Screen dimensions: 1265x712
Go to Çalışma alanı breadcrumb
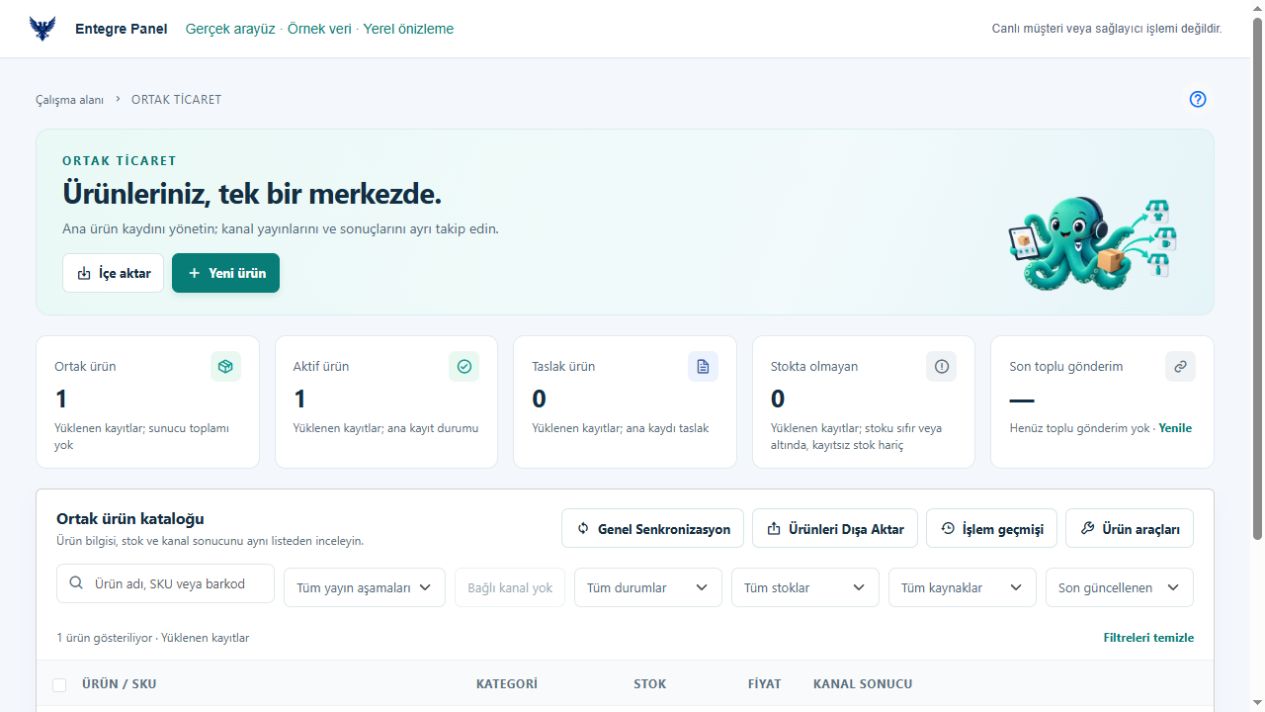[x=70, y=100]
